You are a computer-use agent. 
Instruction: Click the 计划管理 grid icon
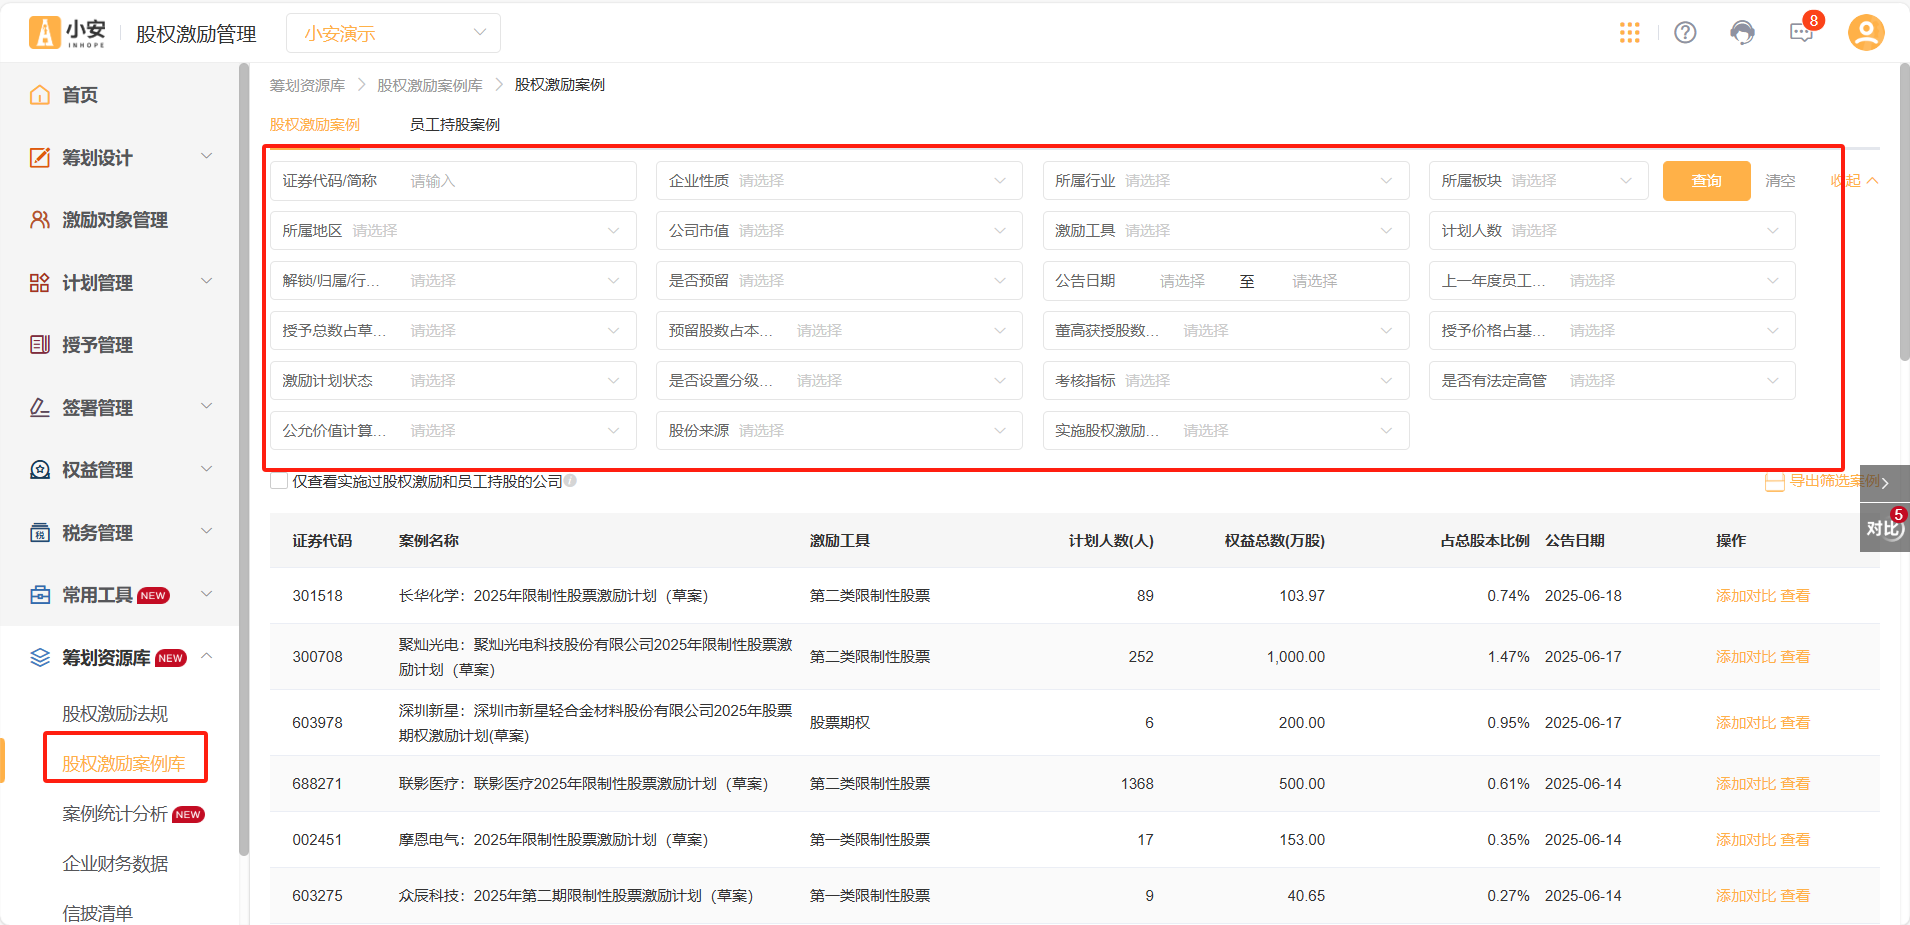click(40, 283)
